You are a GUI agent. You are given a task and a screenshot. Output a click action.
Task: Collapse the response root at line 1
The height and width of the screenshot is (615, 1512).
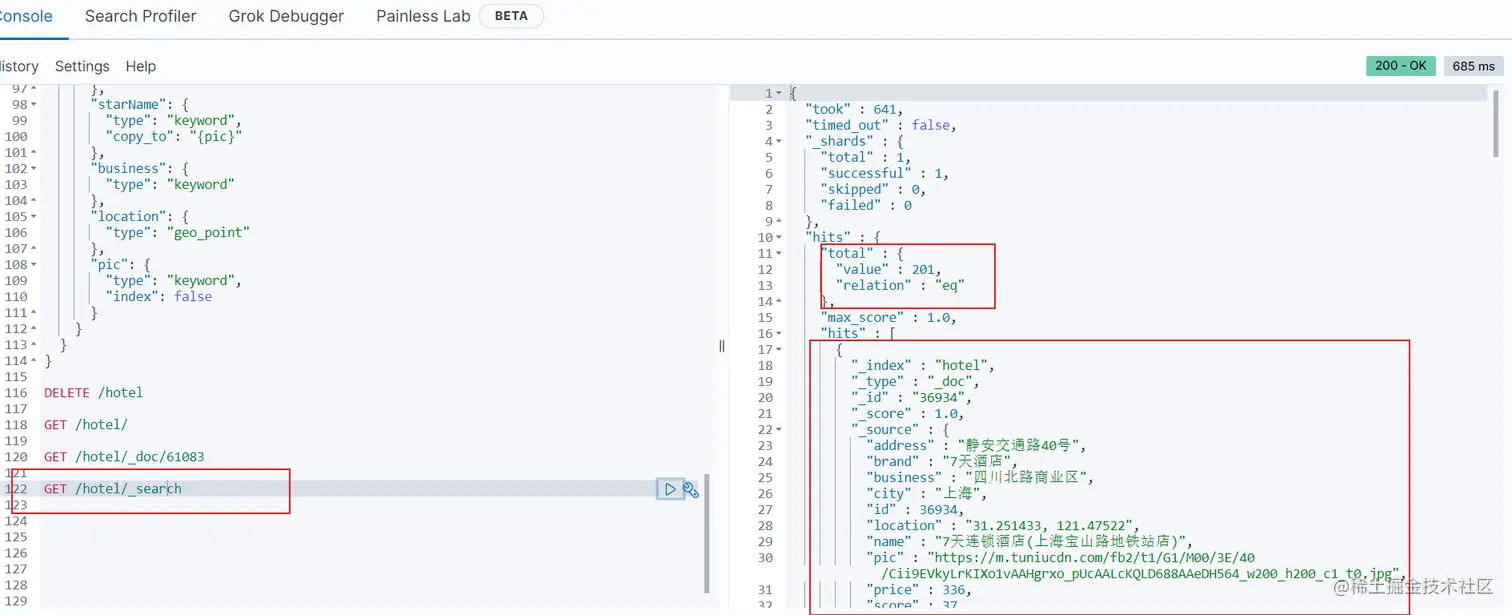tap(779, 93)
